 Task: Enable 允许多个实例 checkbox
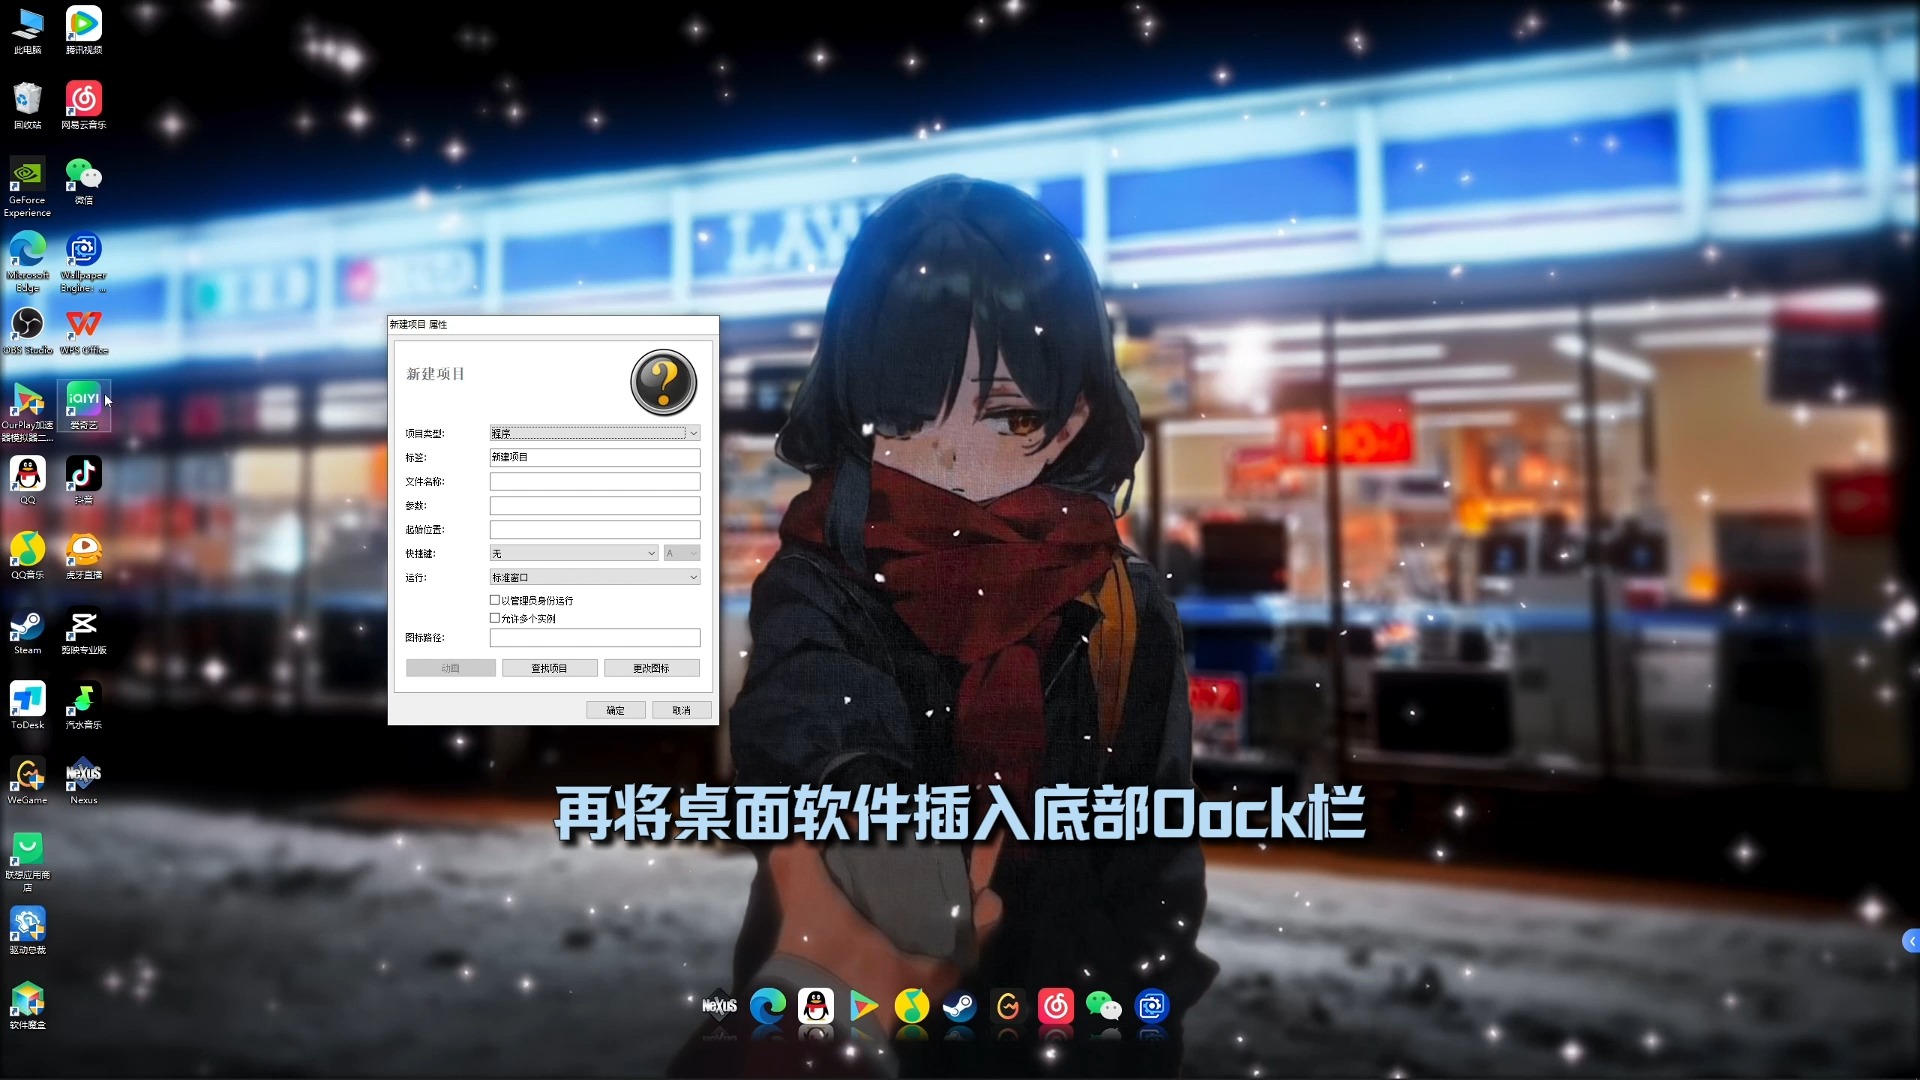495,618
